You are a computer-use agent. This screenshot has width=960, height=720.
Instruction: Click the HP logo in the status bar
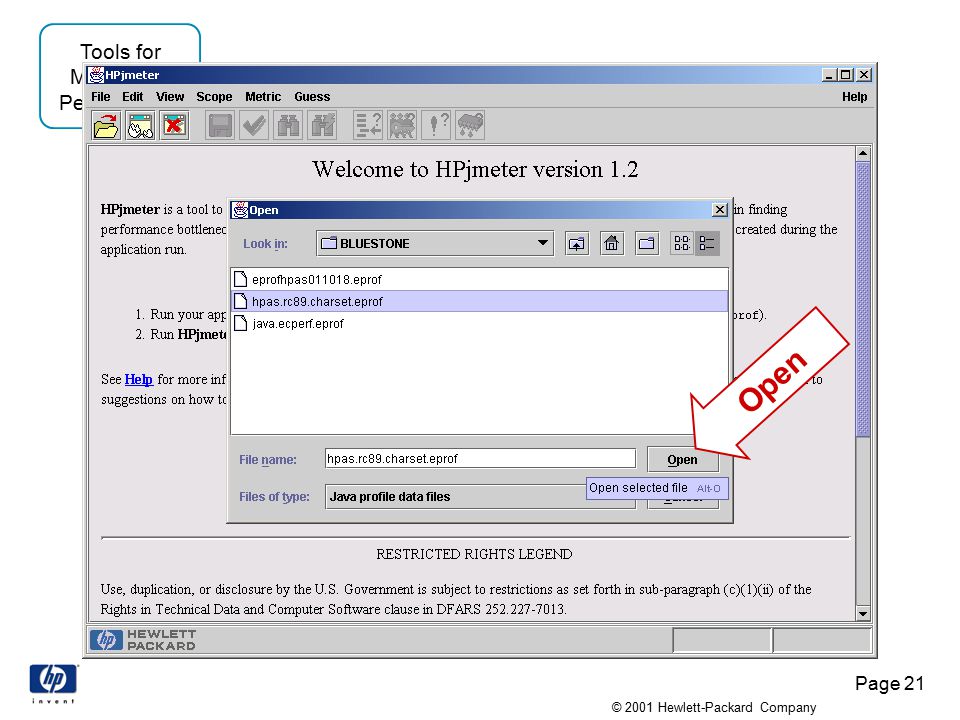[x=106, y=640]
